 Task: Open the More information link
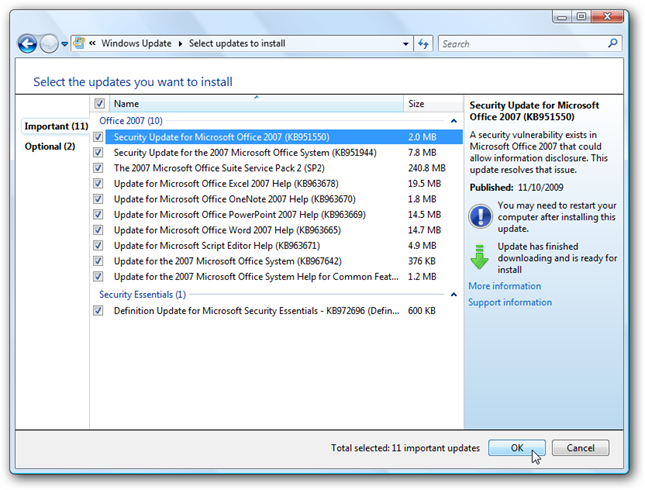point(505,286)
